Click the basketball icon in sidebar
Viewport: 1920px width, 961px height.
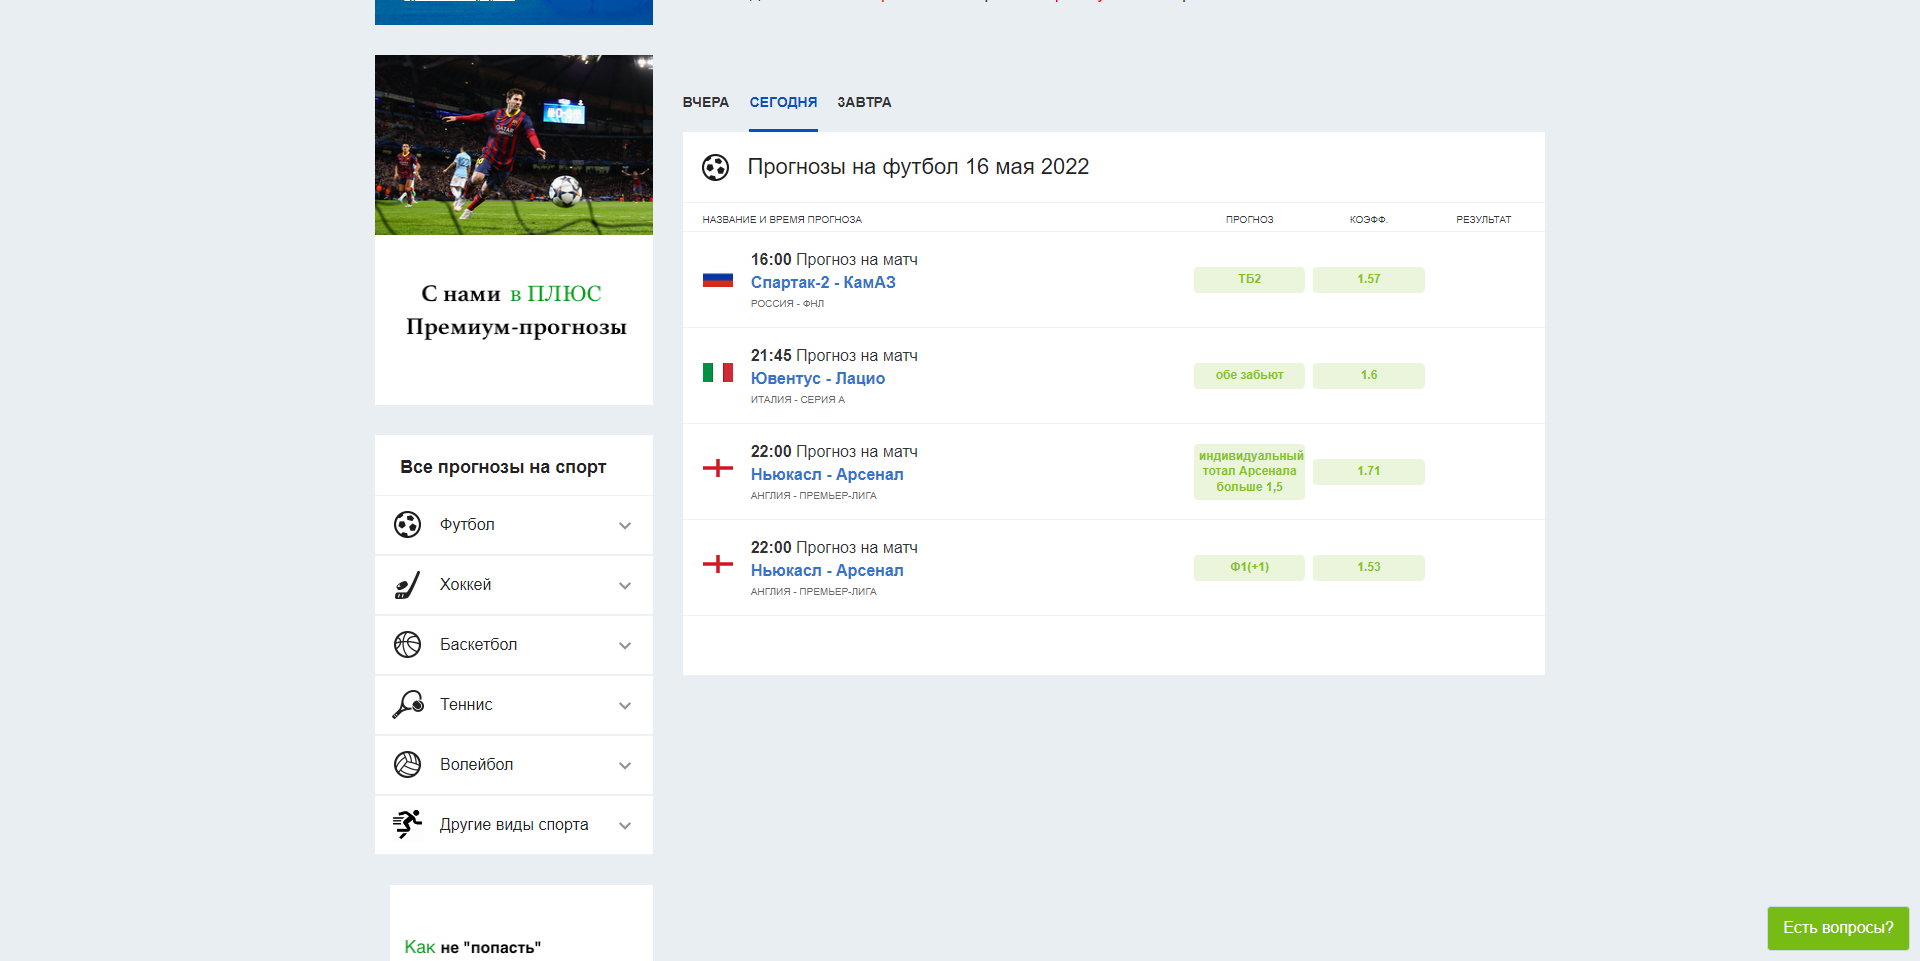coord(407,645)
